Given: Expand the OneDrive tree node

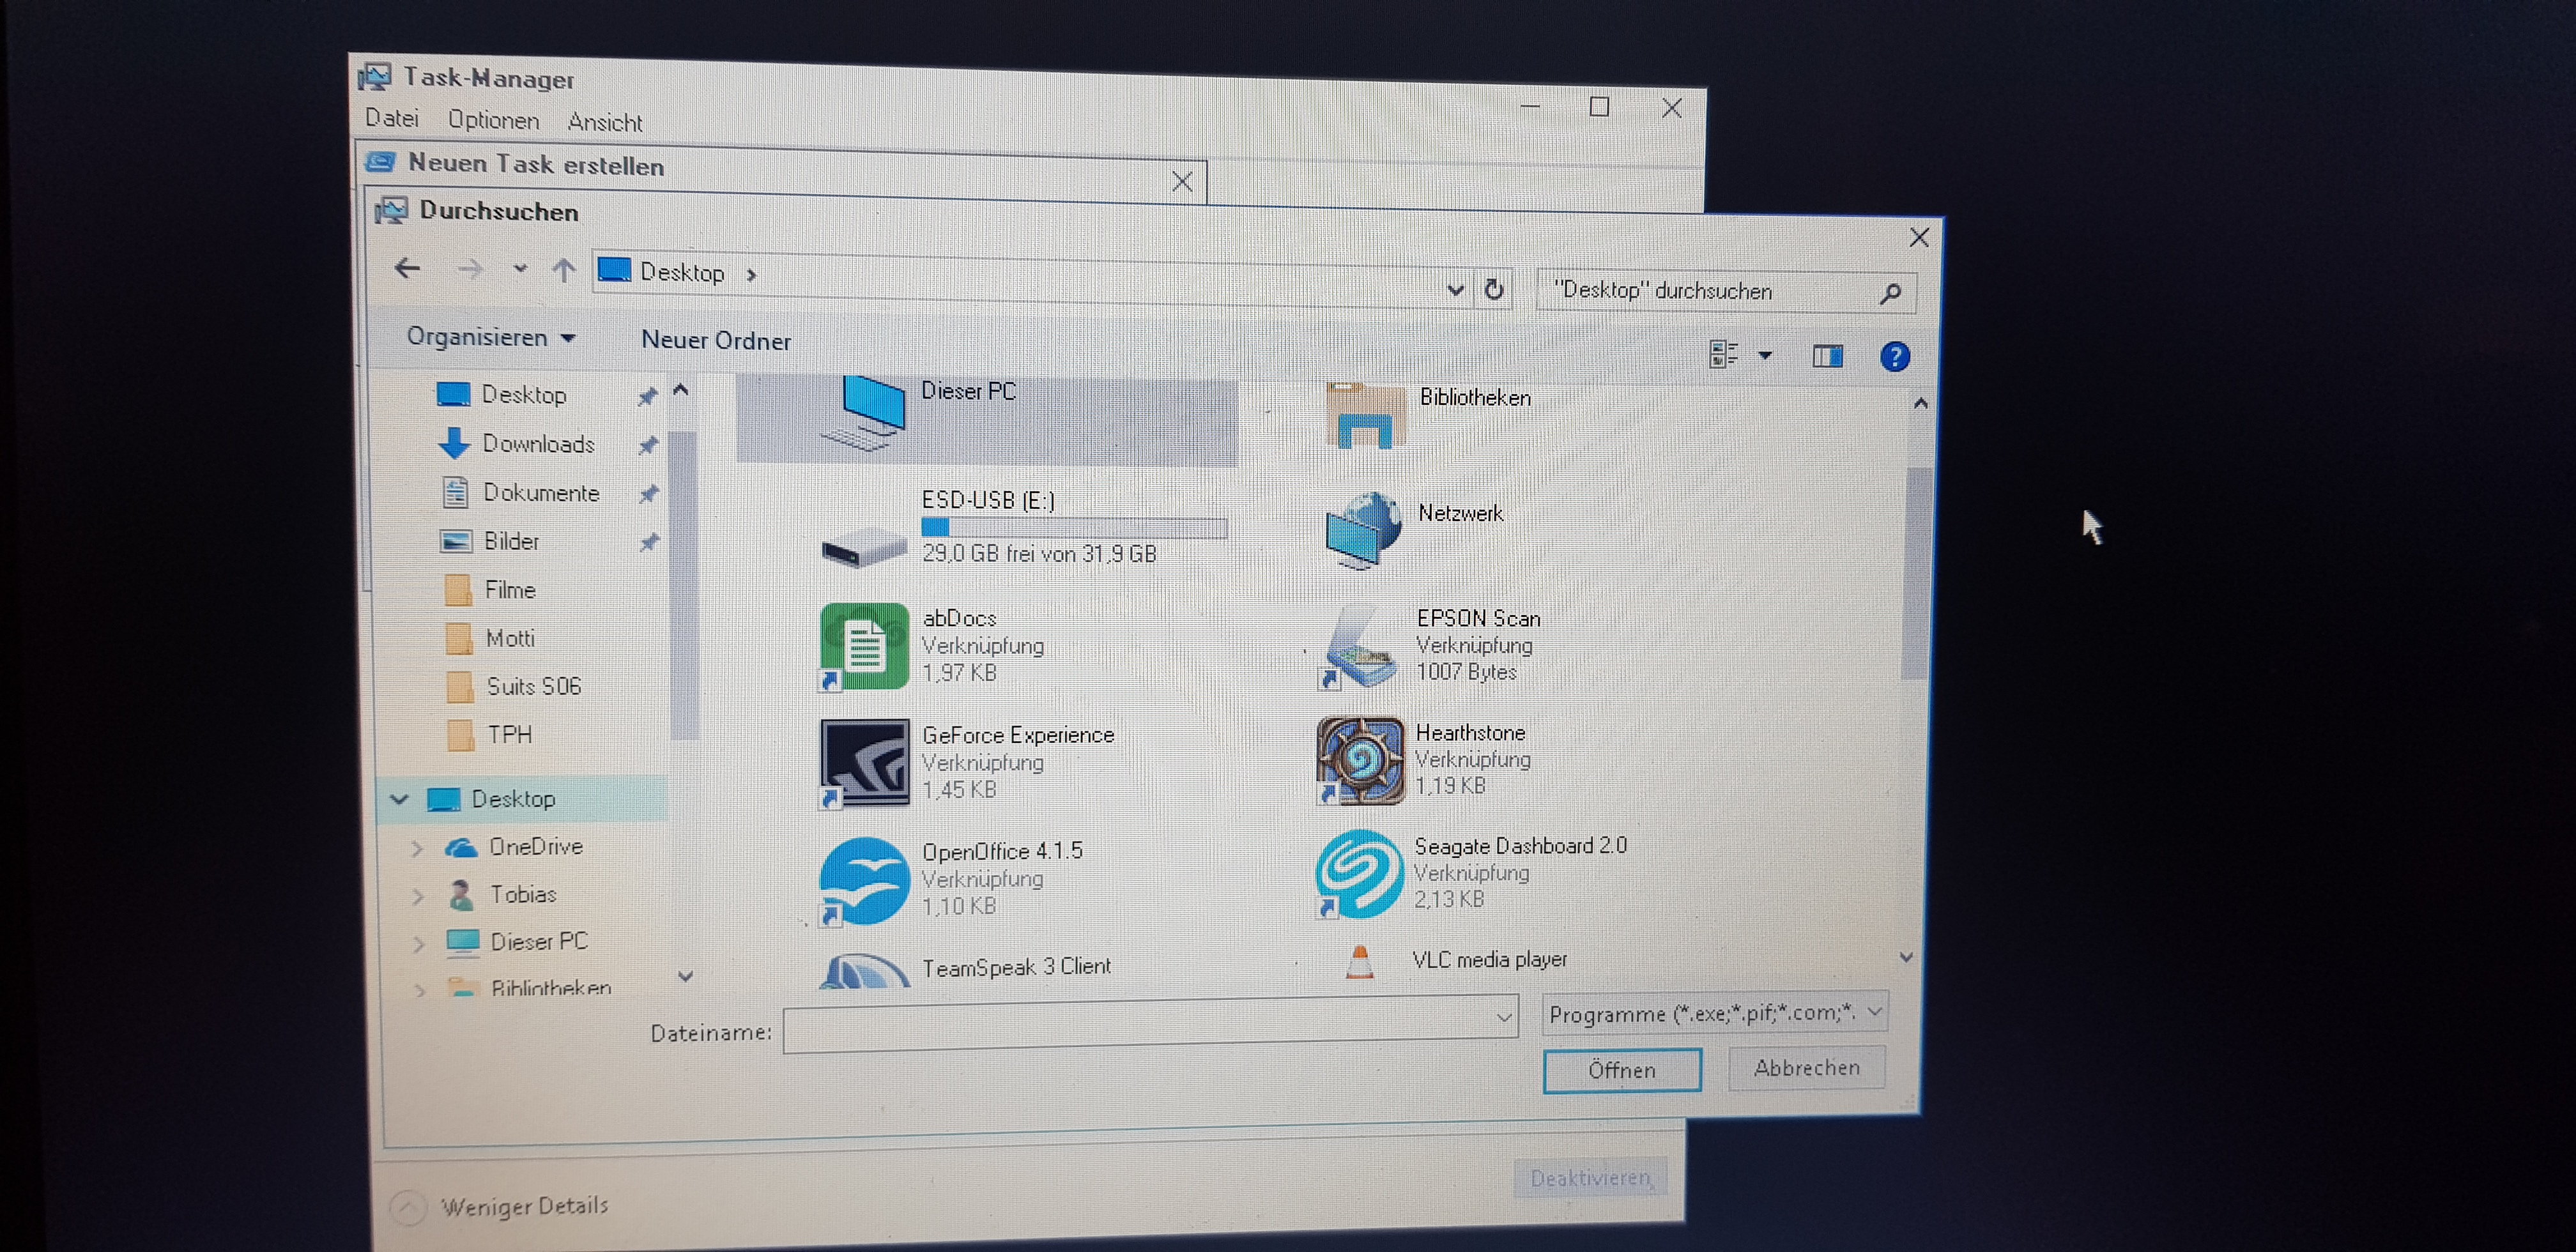Looking at the screenshot, I should pos(417,848).
